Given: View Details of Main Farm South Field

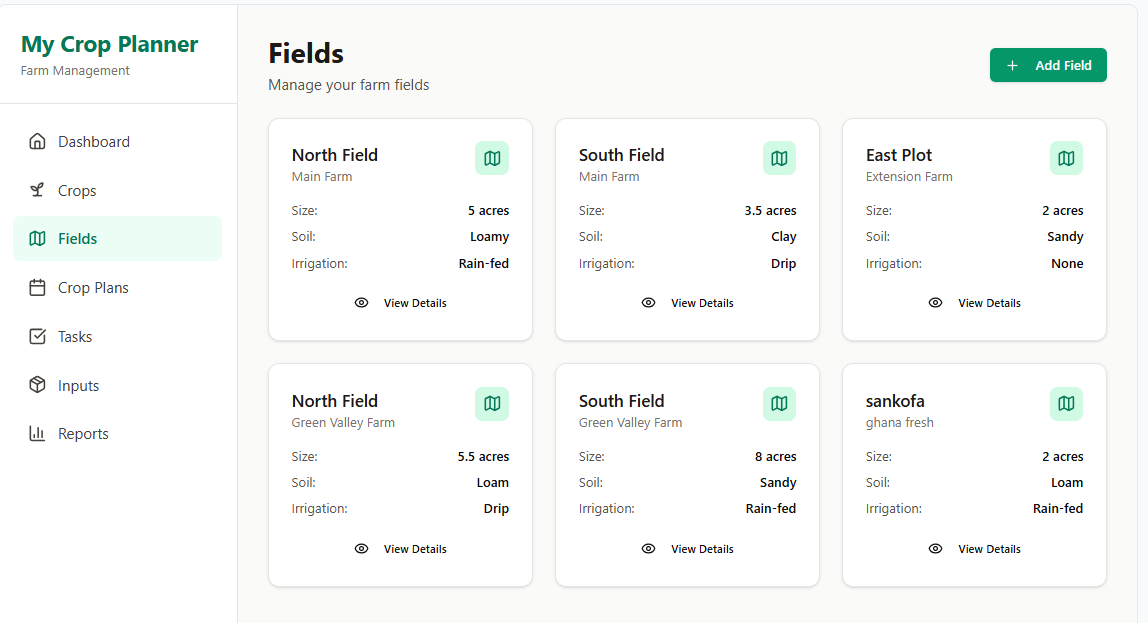Looking at the screenshot, I should click(x=687, y=303).
